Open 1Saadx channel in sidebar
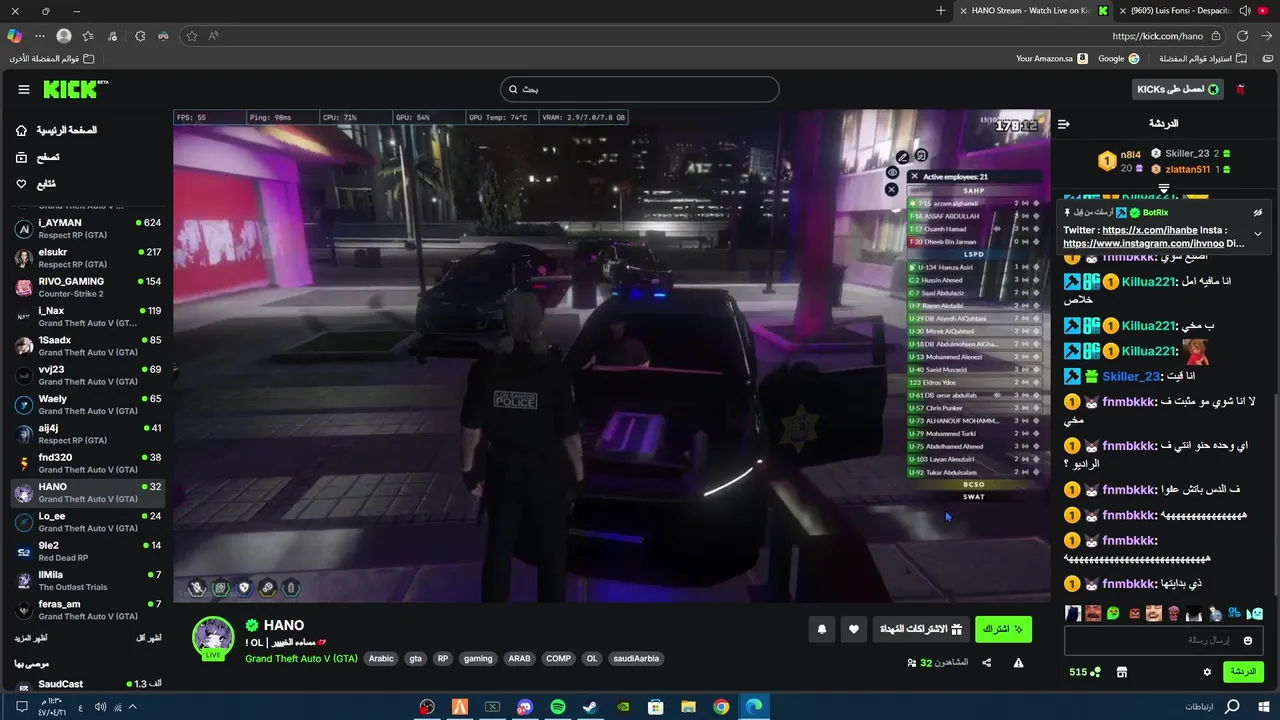1280x720 pixels. tap(86, 345)
